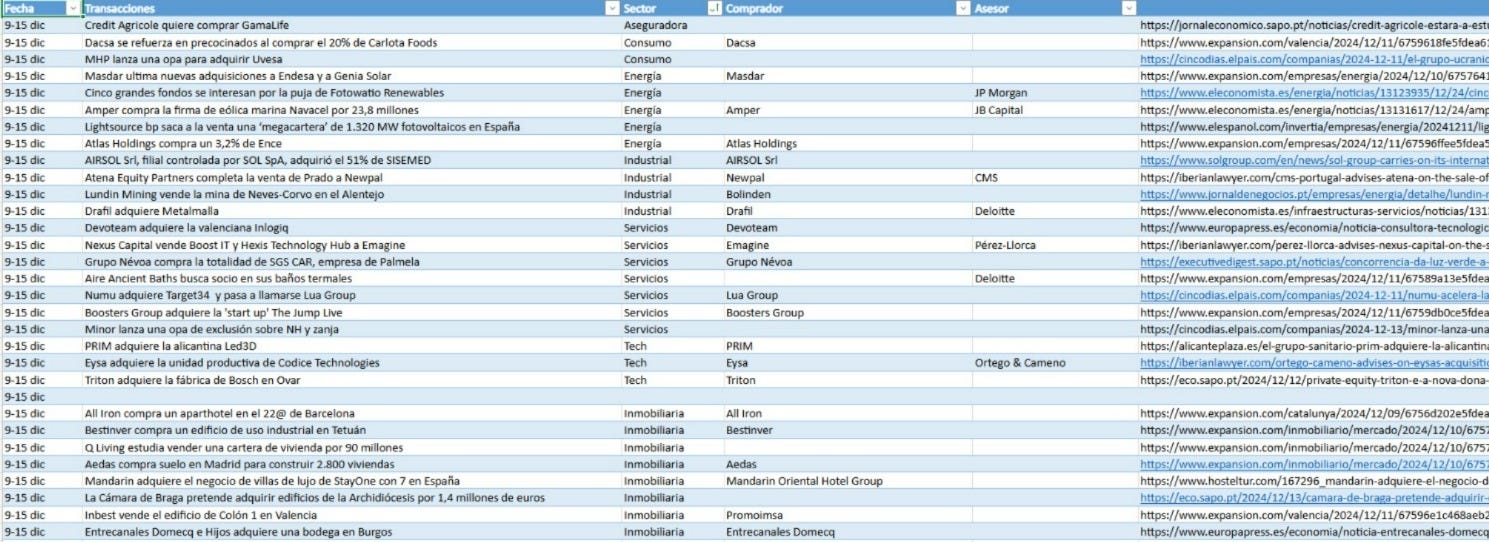Screen dimensions: 1489x542
Task: Select the 'Entrecanales Domecq' comprador cell
Action: 847,532
